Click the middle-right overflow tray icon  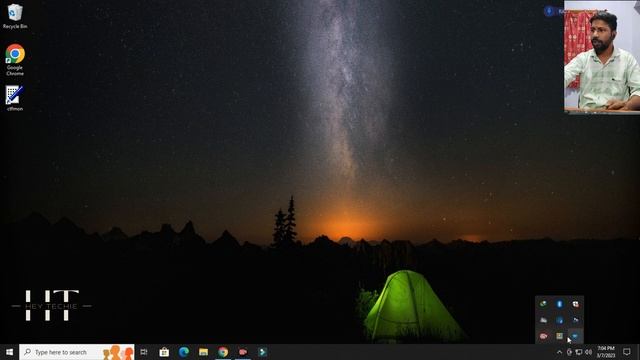coord(576,320)
